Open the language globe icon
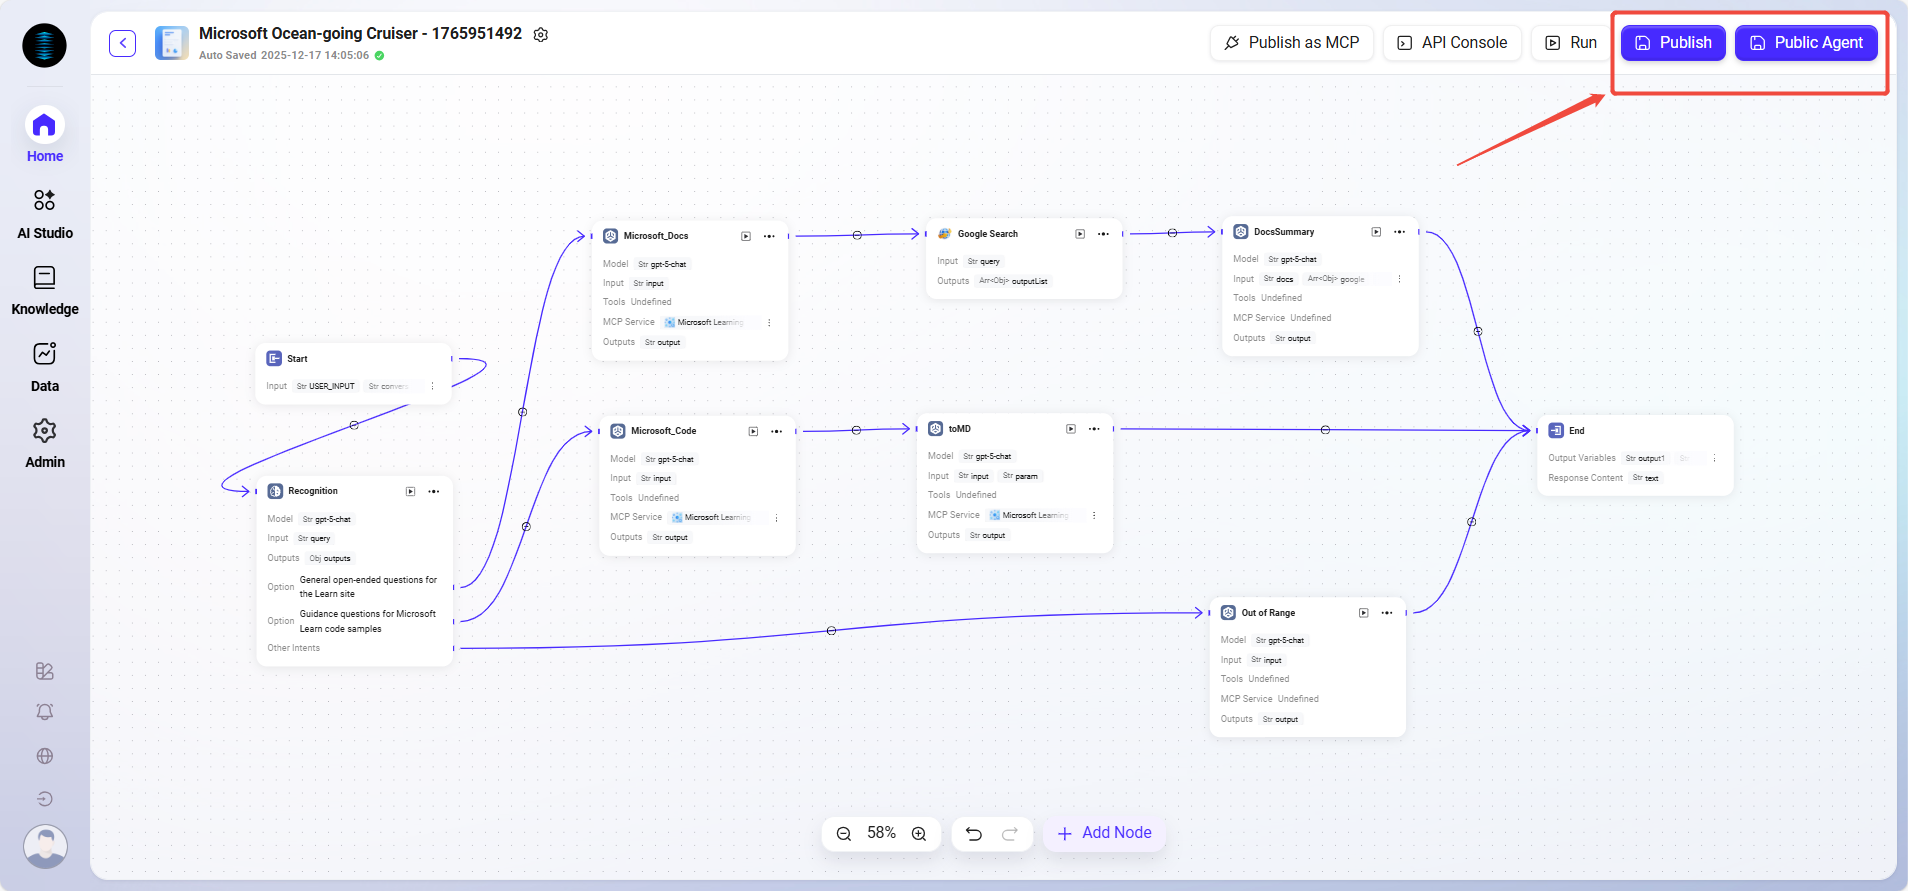This screenshot has height=891, width=1908. point(45,756)
